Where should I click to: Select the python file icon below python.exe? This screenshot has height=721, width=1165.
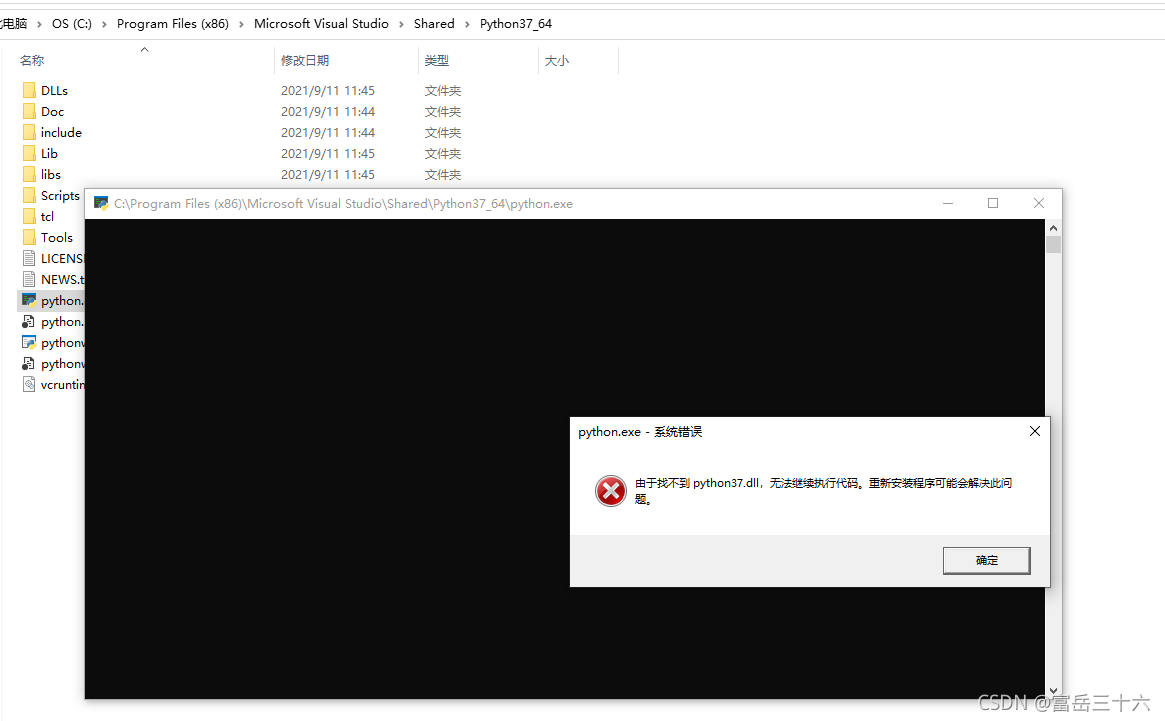(29, 321)
